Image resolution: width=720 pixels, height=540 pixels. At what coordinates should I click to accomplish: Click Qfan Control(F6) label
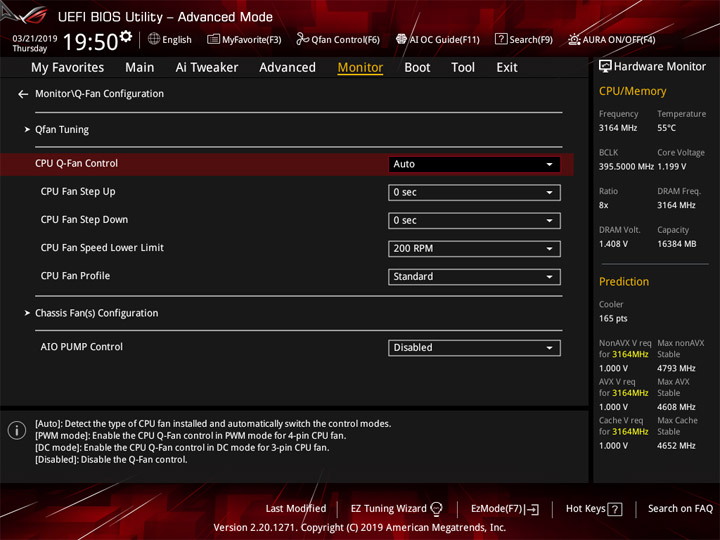point(345,39)
